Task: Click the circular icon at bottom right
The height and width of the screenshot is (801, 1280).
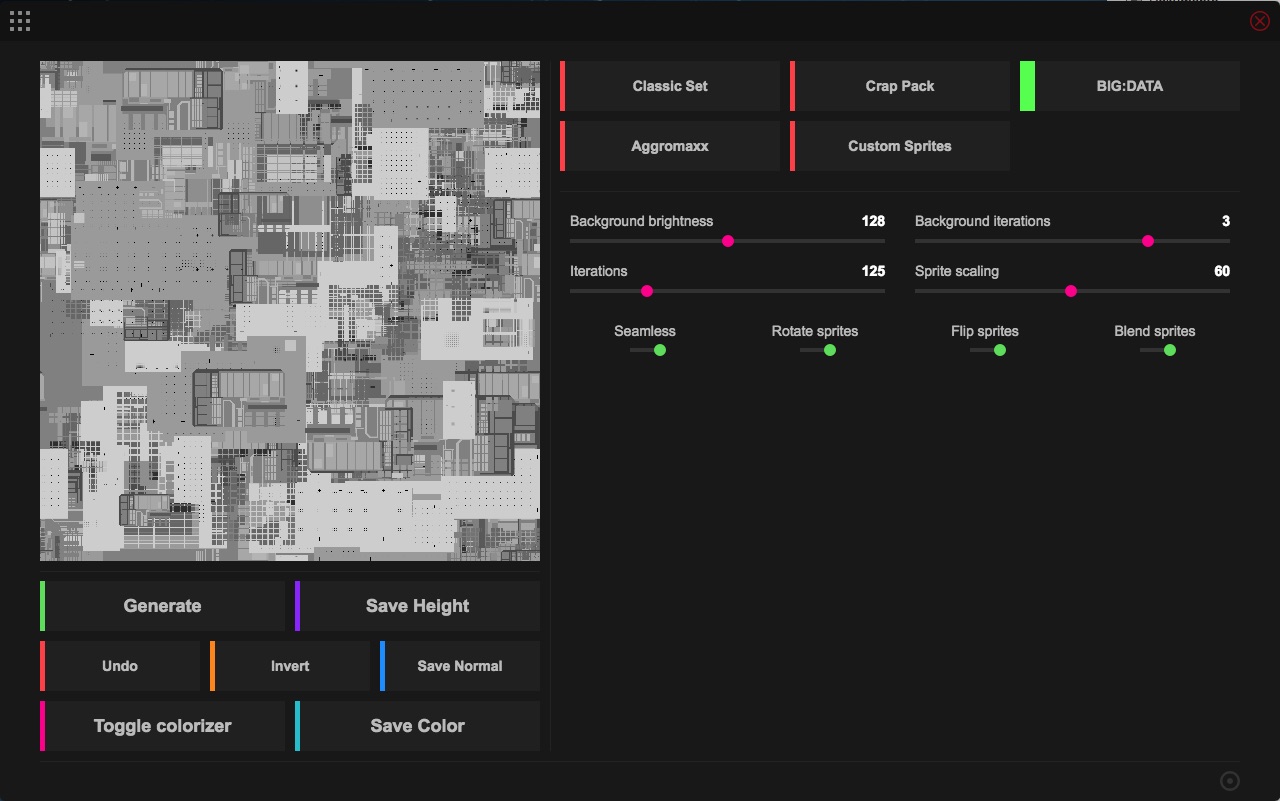Action: coord(1230,781)
